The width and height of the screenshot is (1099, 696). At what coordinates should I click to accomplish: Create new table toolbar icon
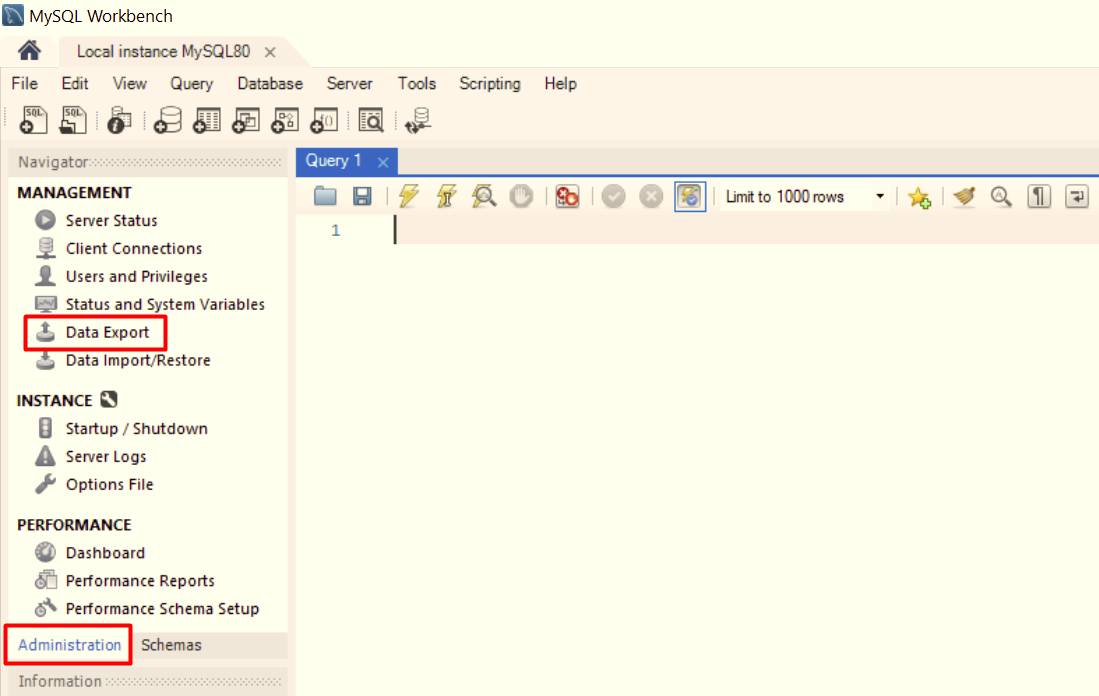pyautogui.click(x=207, y=120)
